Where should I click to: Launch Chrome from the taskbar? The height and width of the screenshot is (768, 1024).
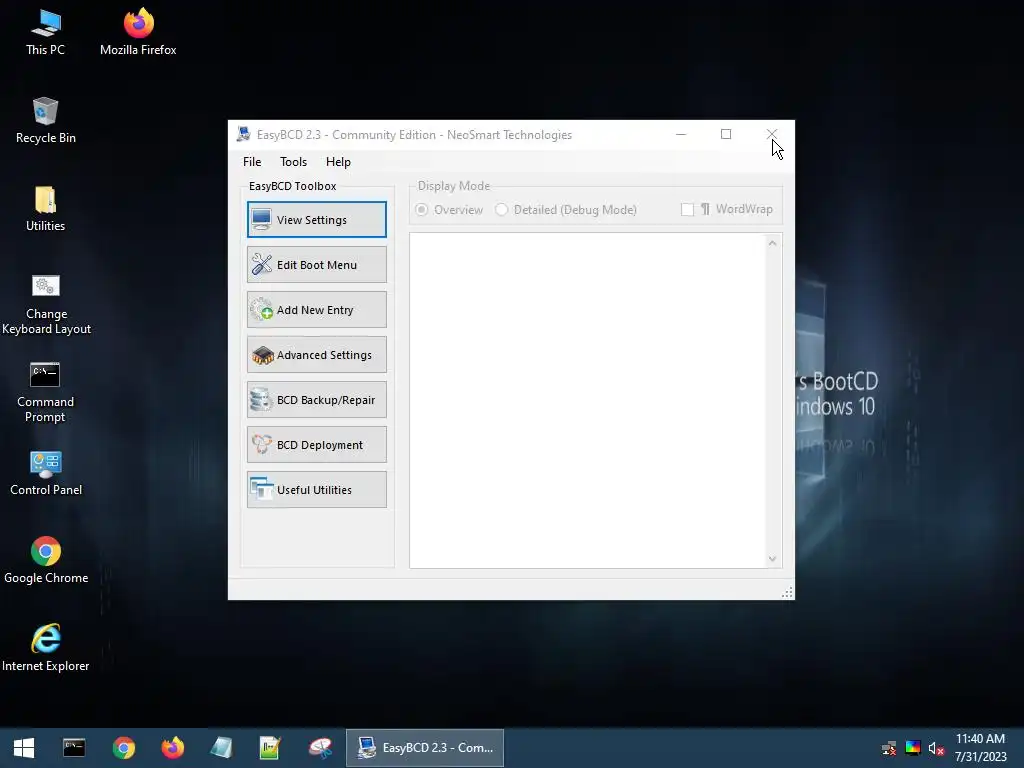pos(123,748)
